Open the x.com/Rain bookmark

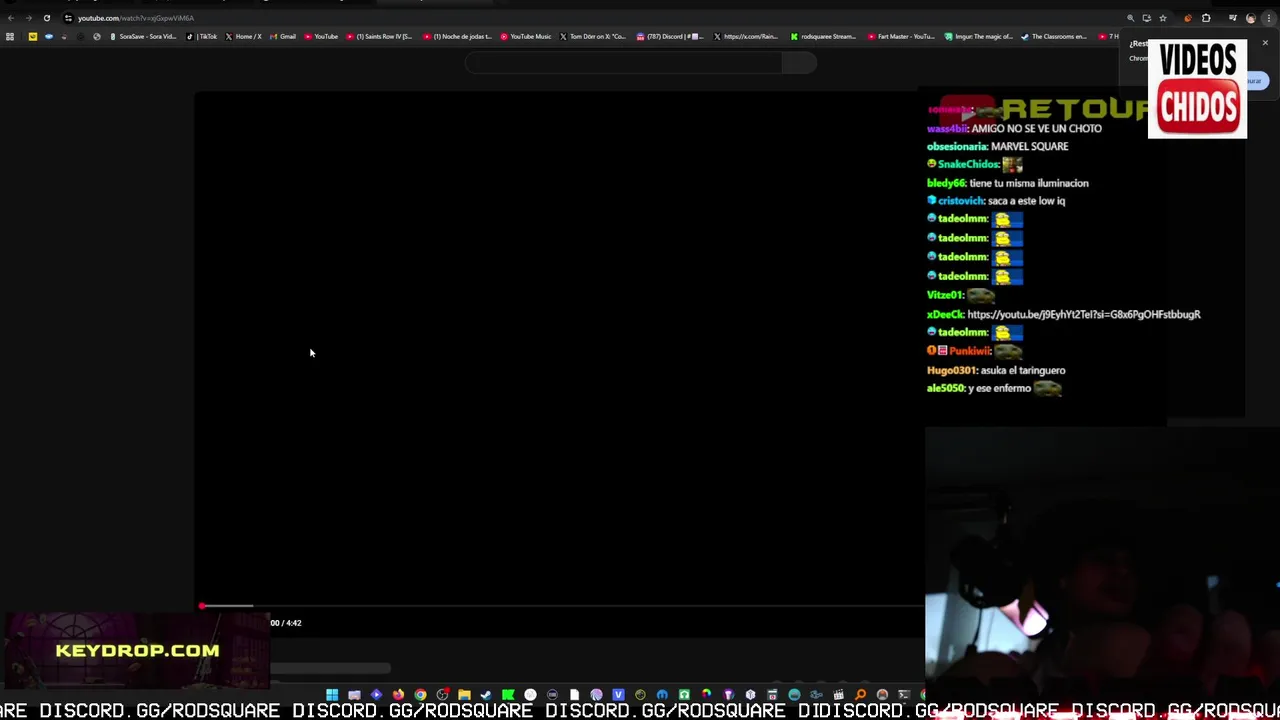click(x=746, y=37)
